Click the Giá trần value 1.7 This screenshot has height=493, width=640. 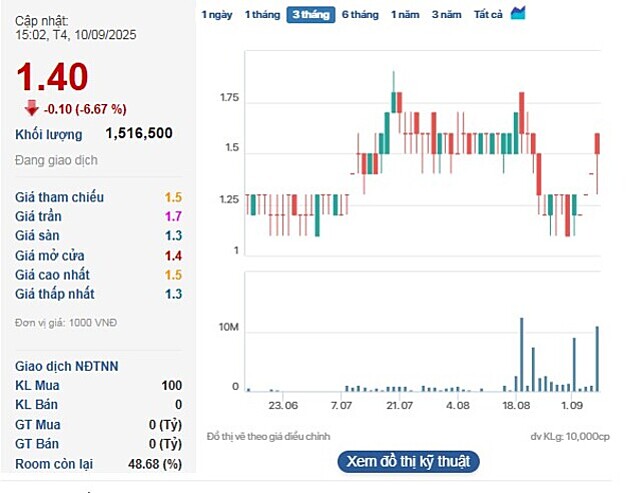(x=173, y=216)
